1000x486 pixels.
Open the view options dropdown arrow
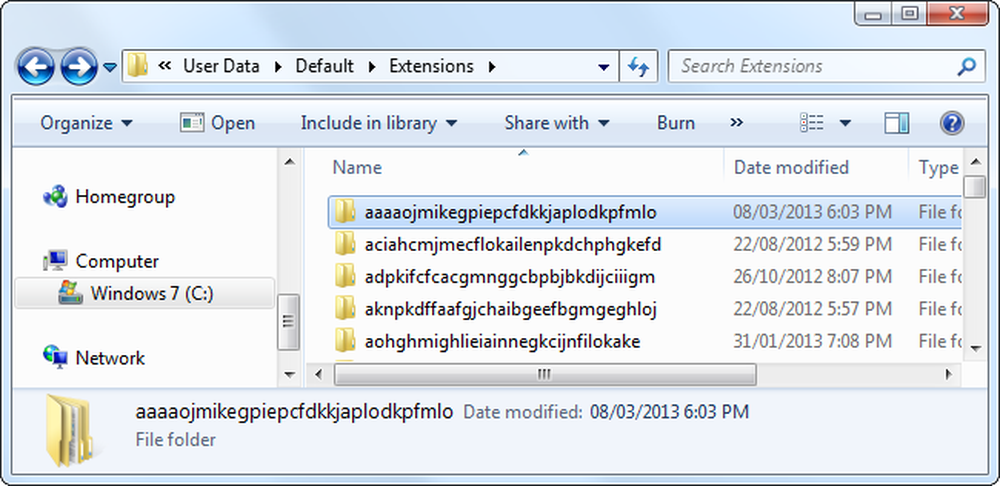pos(845,123)
